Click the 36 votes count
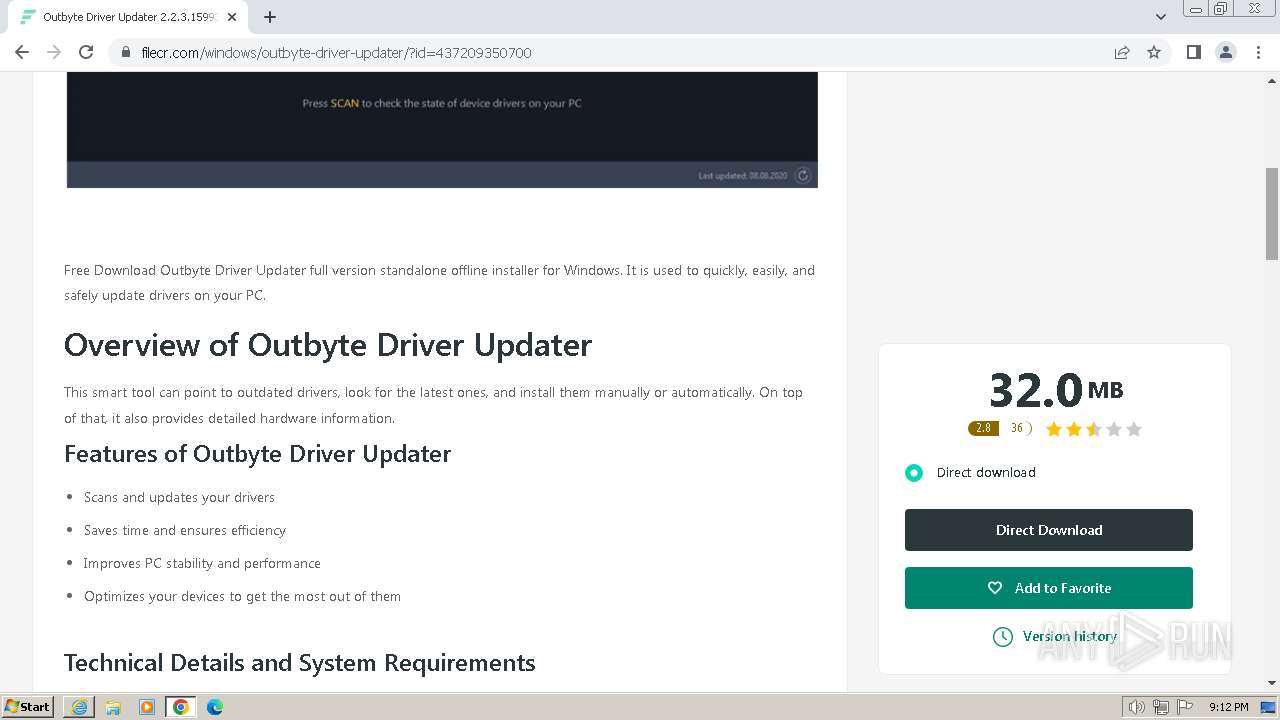Viewport: 1280px width, 720px height. coord(1019,428)
